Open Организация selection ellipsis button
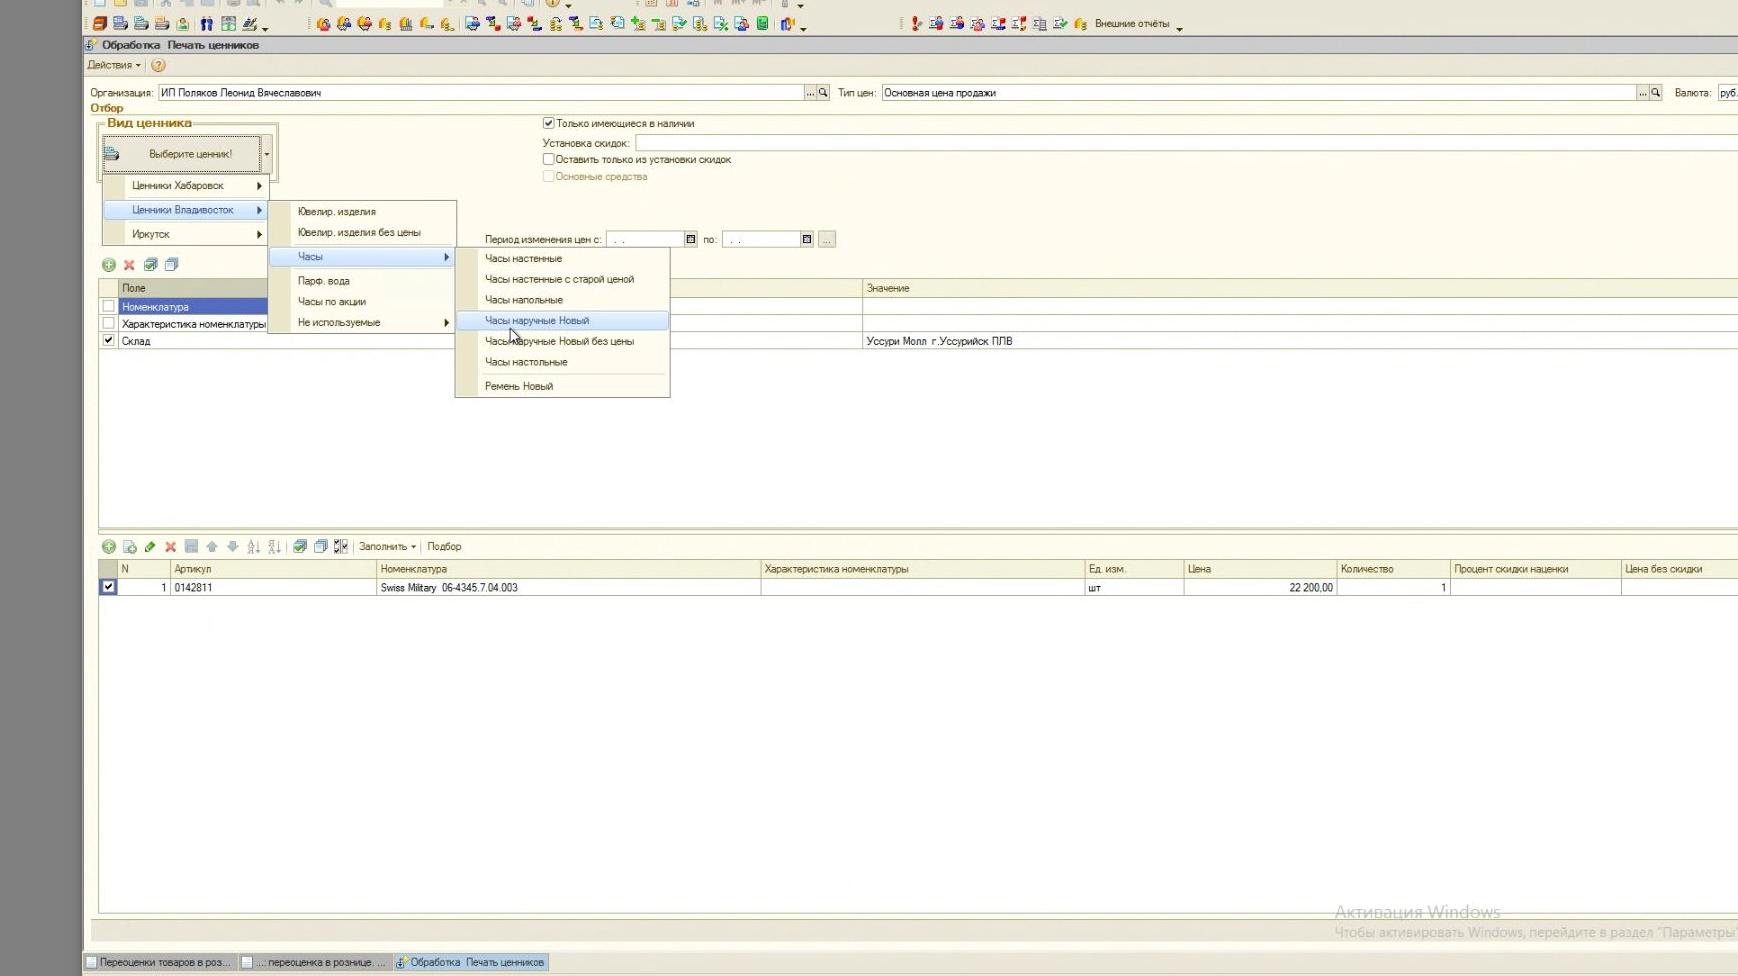Screen dimensions: 1738x976 click(x=810, y=93)
